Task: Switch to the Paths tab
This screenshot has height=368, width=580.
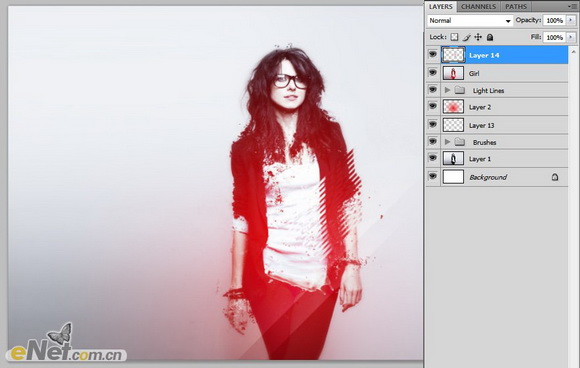Action: tap(516, 7)
